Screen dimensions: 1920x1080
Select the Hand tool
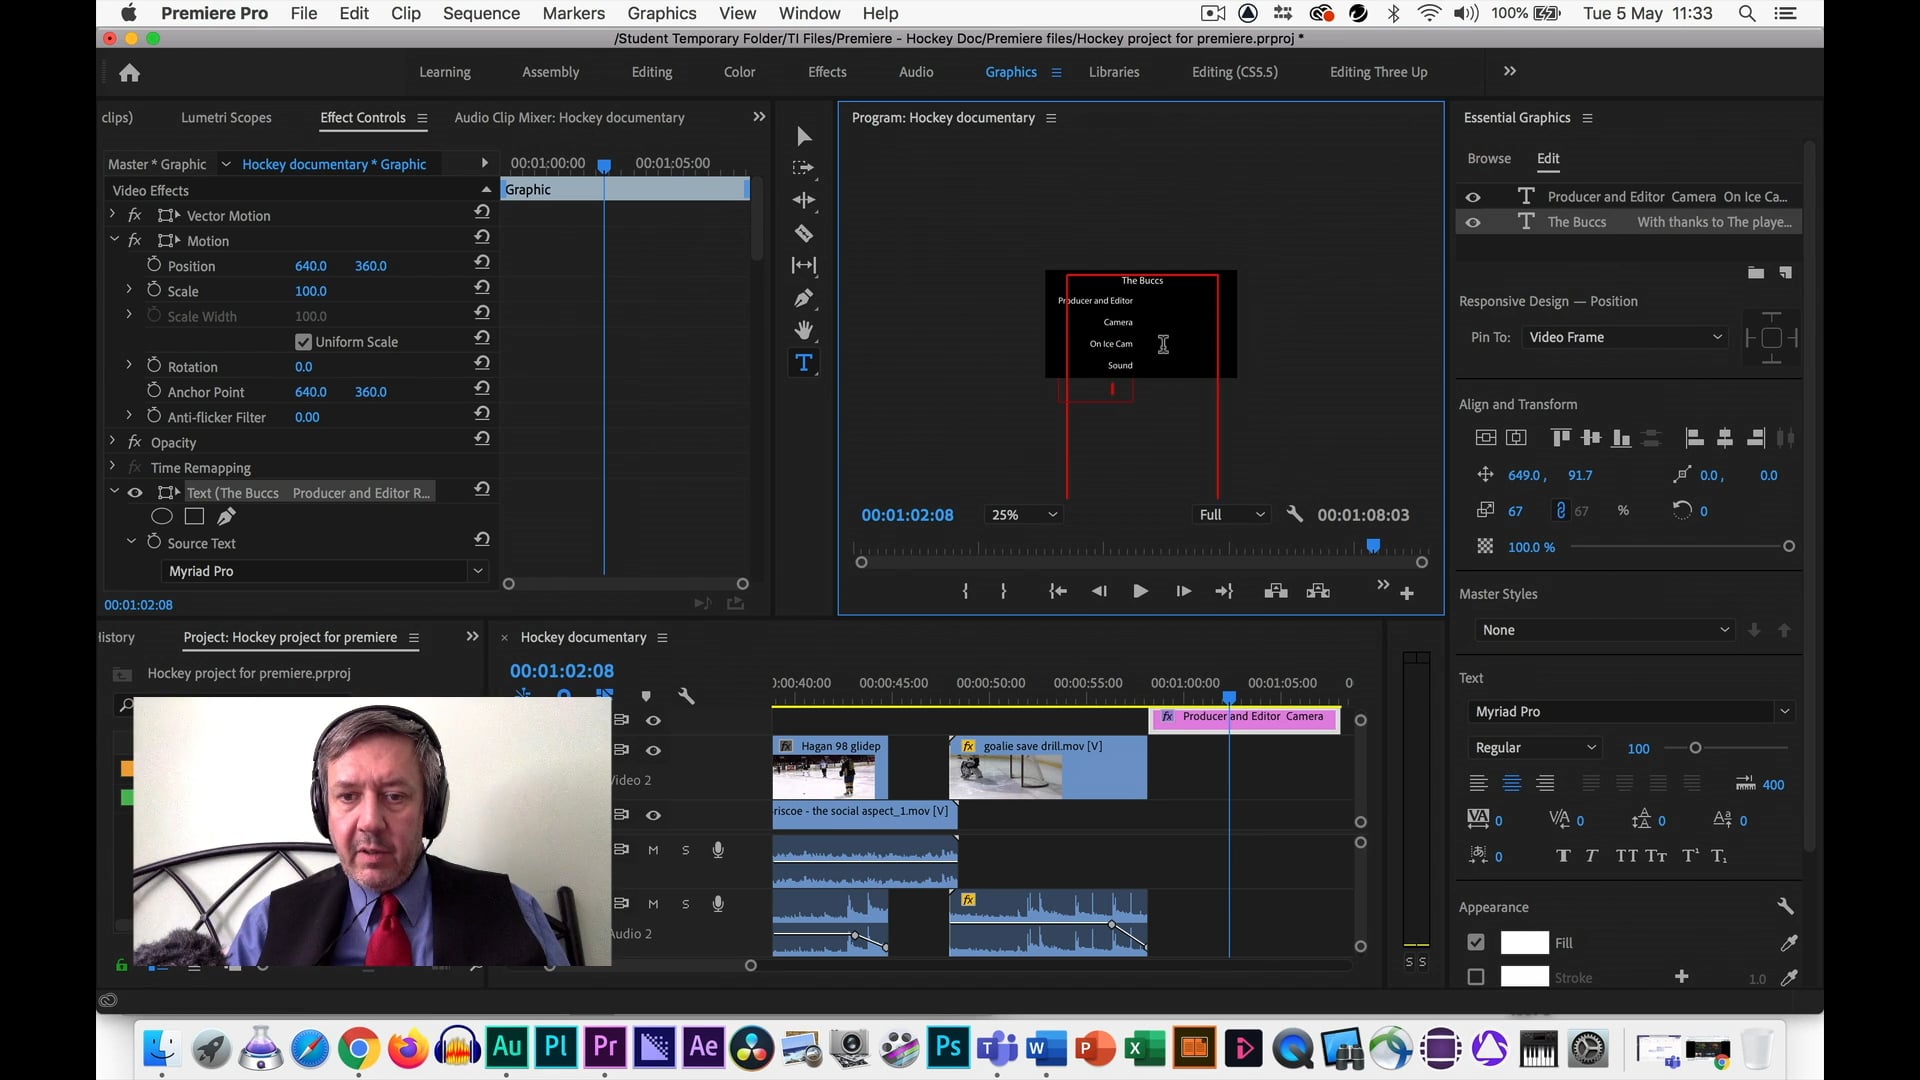pos(804,330)
